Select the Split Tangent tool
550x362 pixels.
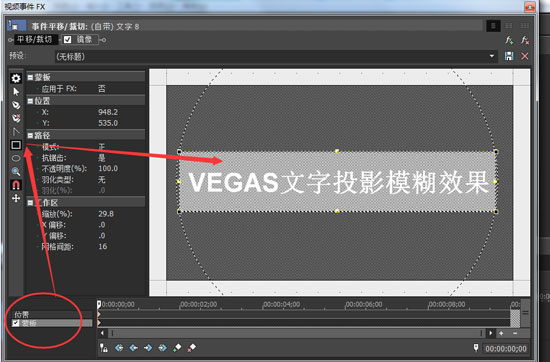click(x=16, y=132)
